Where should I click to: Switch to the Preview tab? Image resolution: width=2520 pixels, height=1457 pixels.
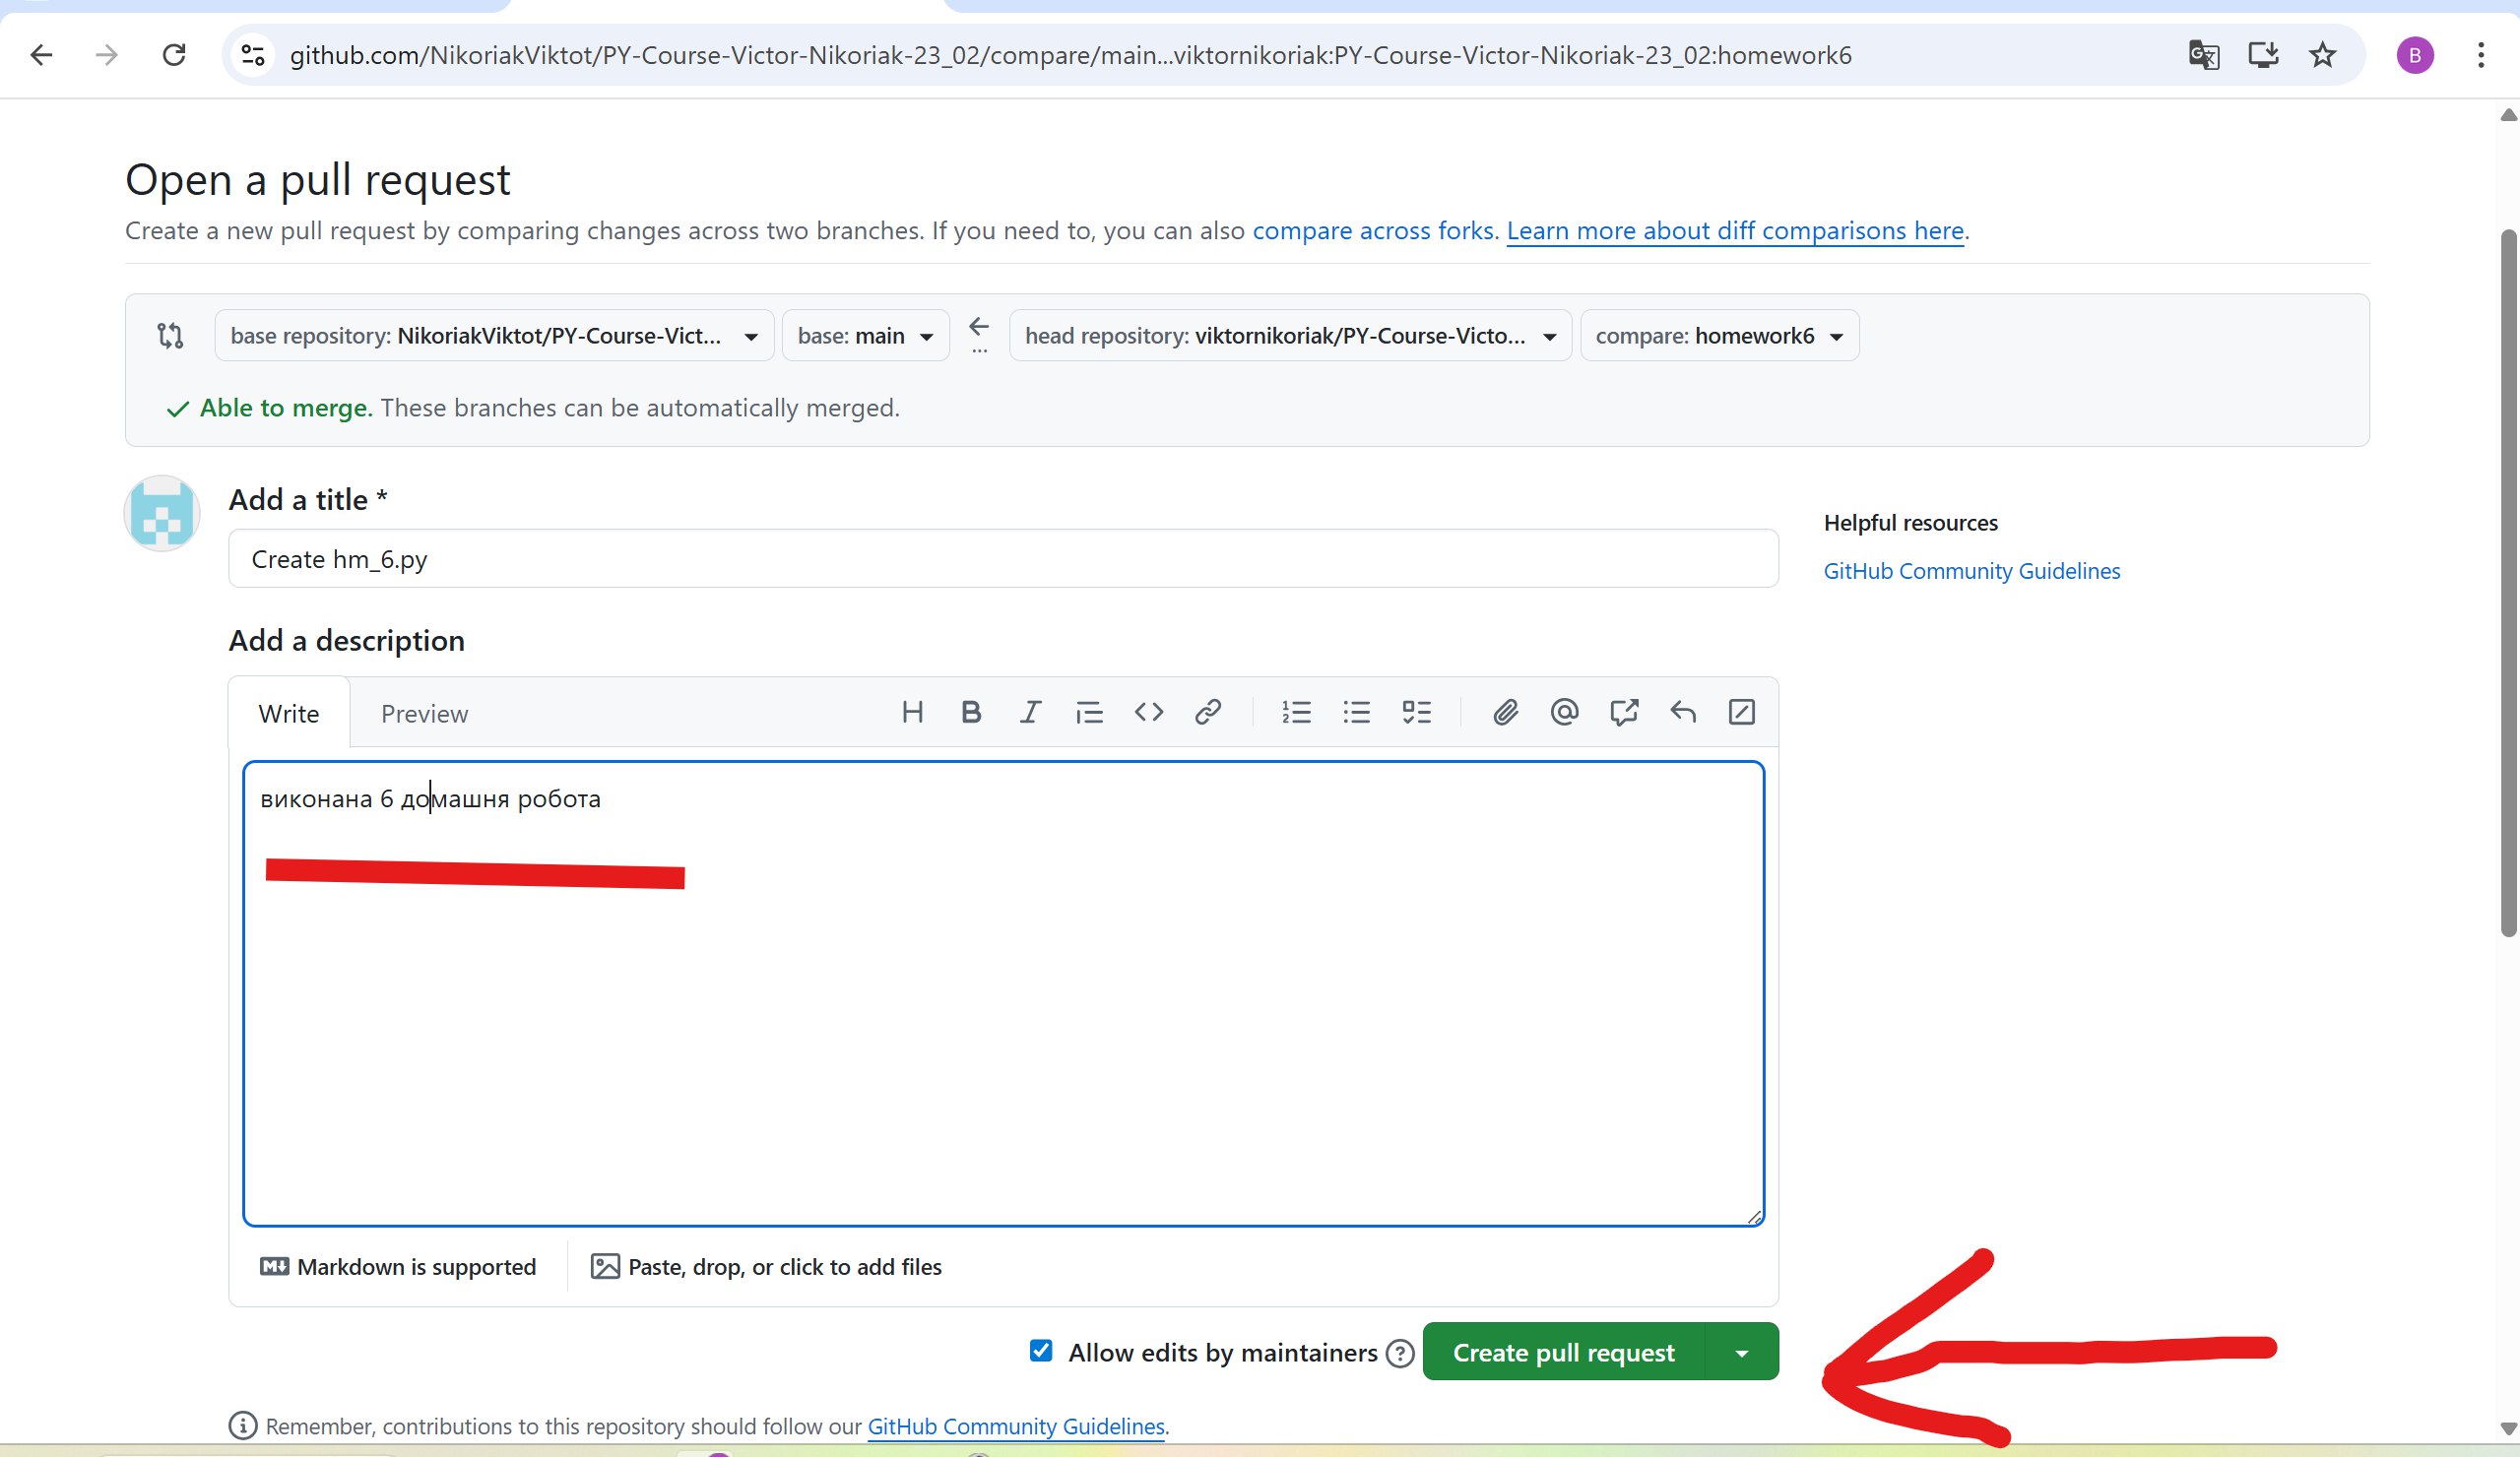point(424,714)
